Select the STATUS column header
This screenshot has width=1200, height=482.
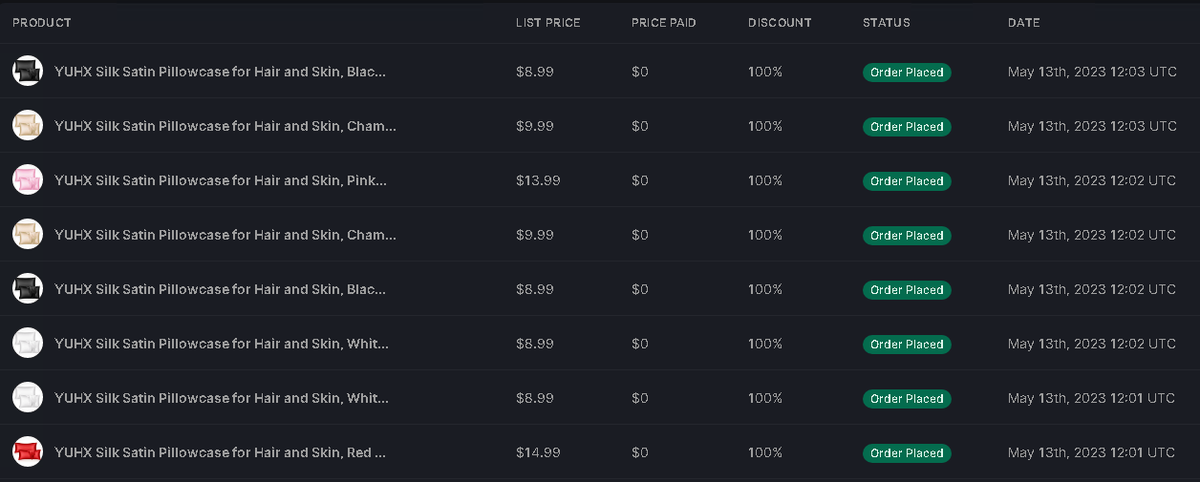tap(887, 23)
